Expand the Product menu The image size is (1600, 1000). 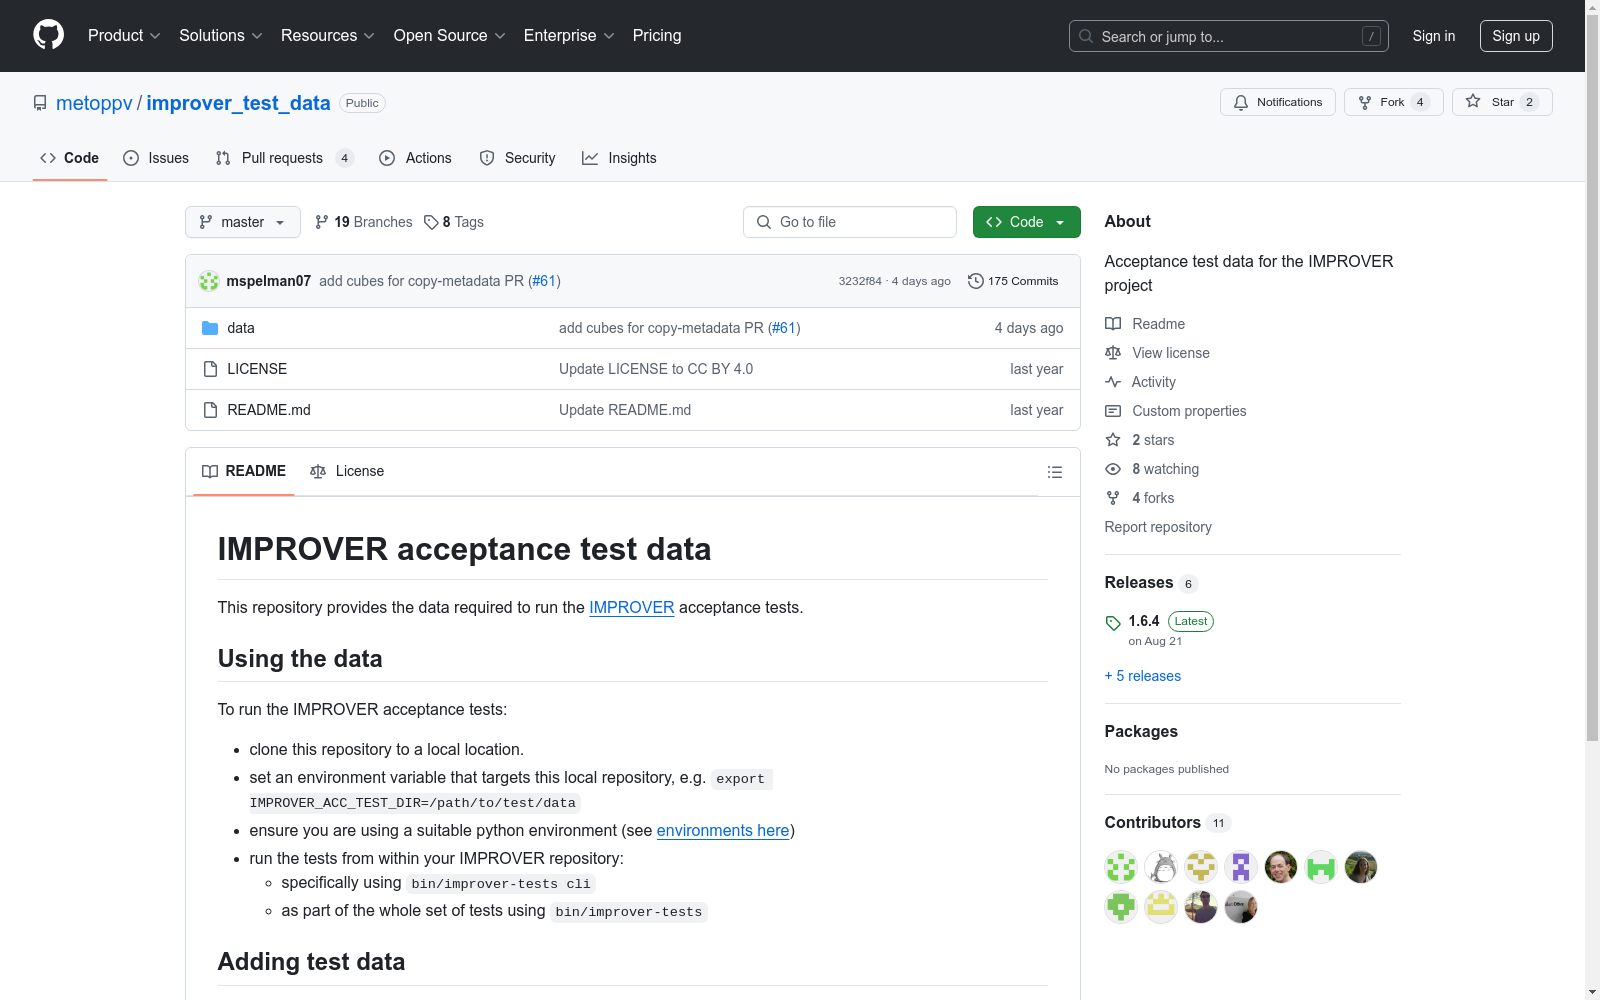tap(124, 36)
